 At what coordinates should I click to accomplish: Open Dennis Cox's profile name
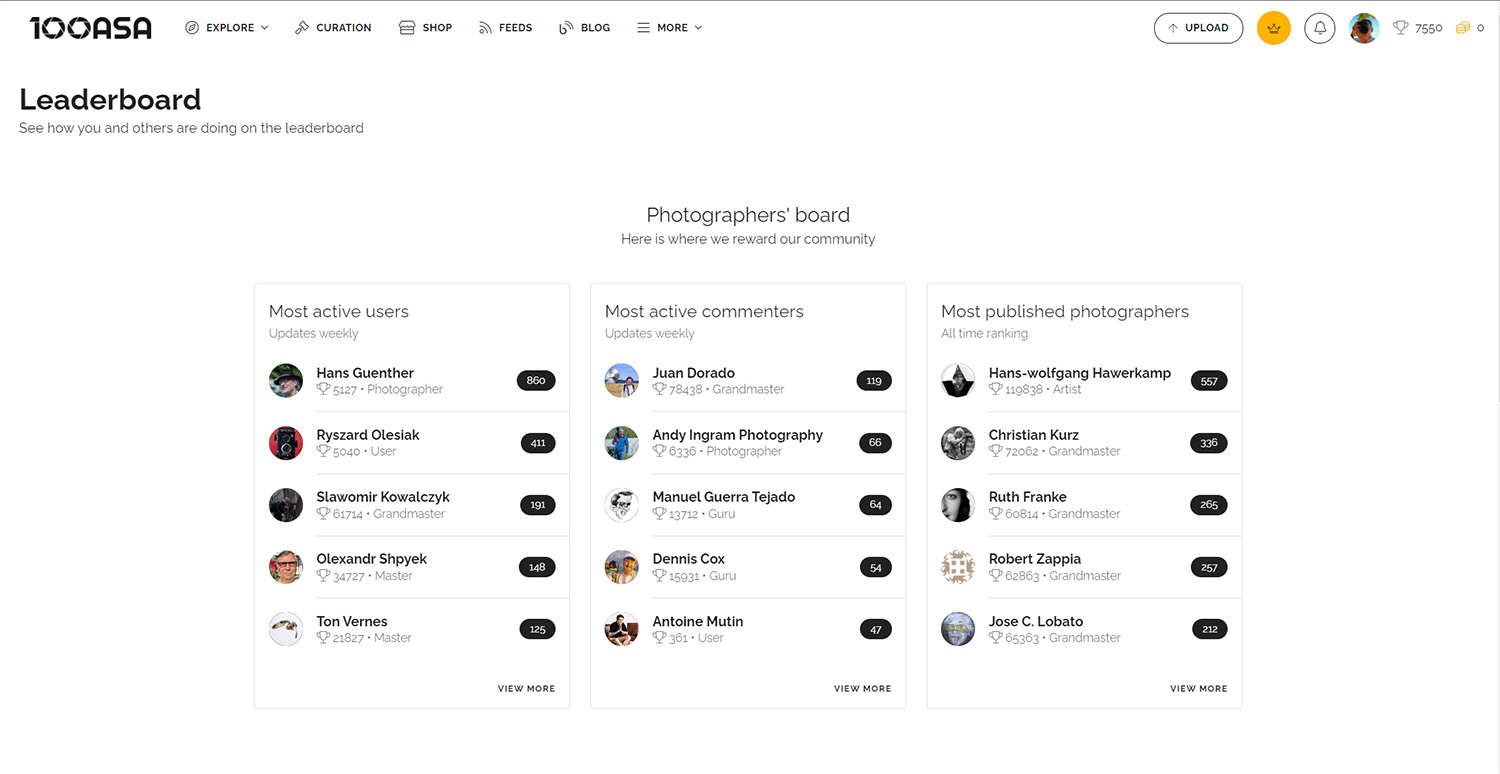[x=689, y=559]
